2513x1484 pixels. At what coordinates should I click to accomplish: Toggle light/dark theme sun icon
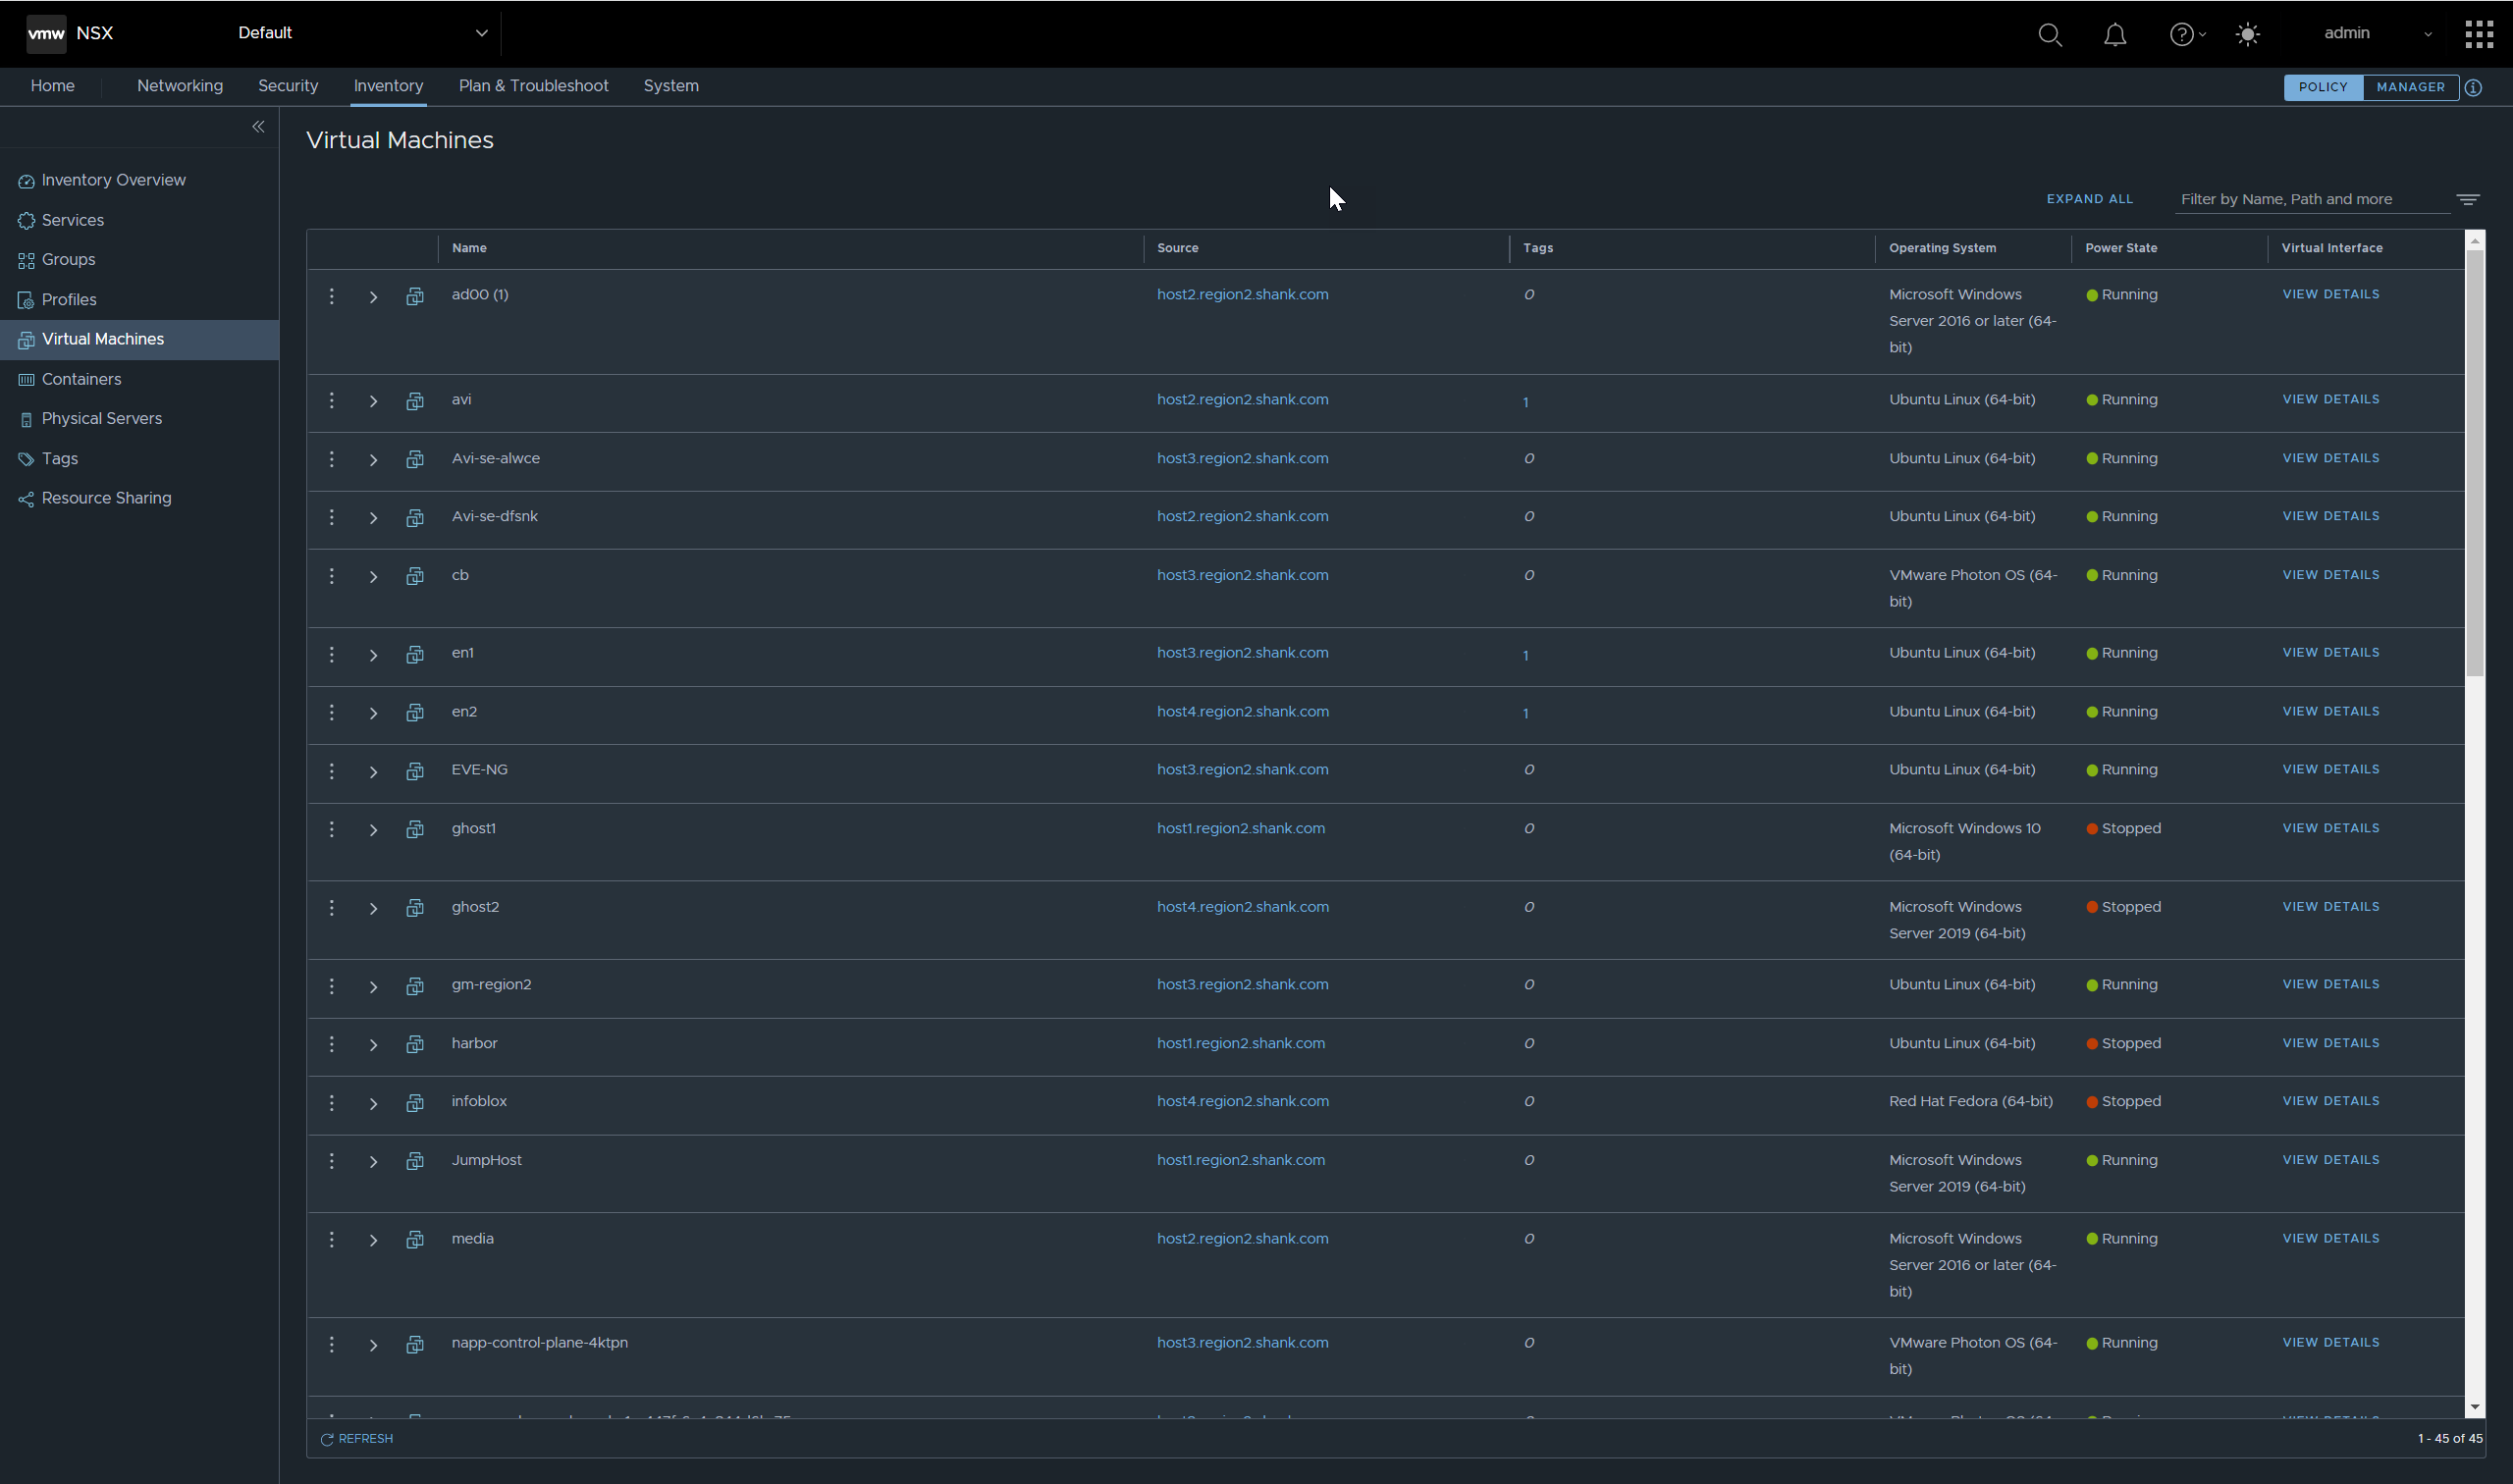coord(2247,34)
